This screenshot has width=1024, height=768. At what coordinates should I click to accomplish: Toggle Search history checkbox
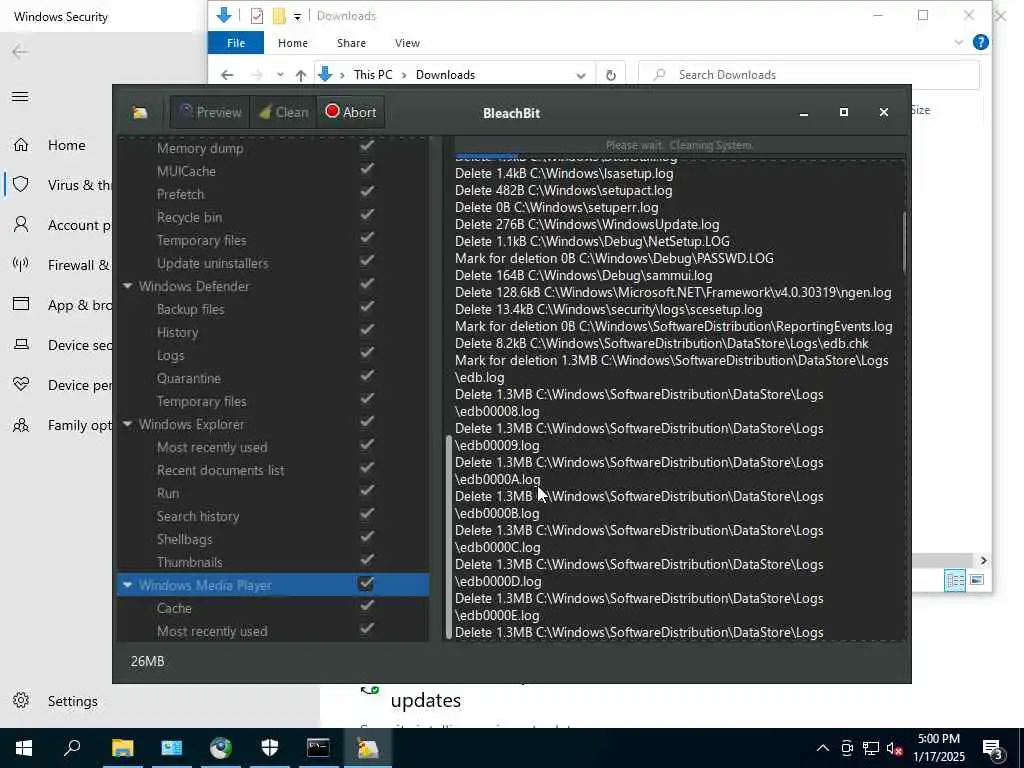[367, 513]
